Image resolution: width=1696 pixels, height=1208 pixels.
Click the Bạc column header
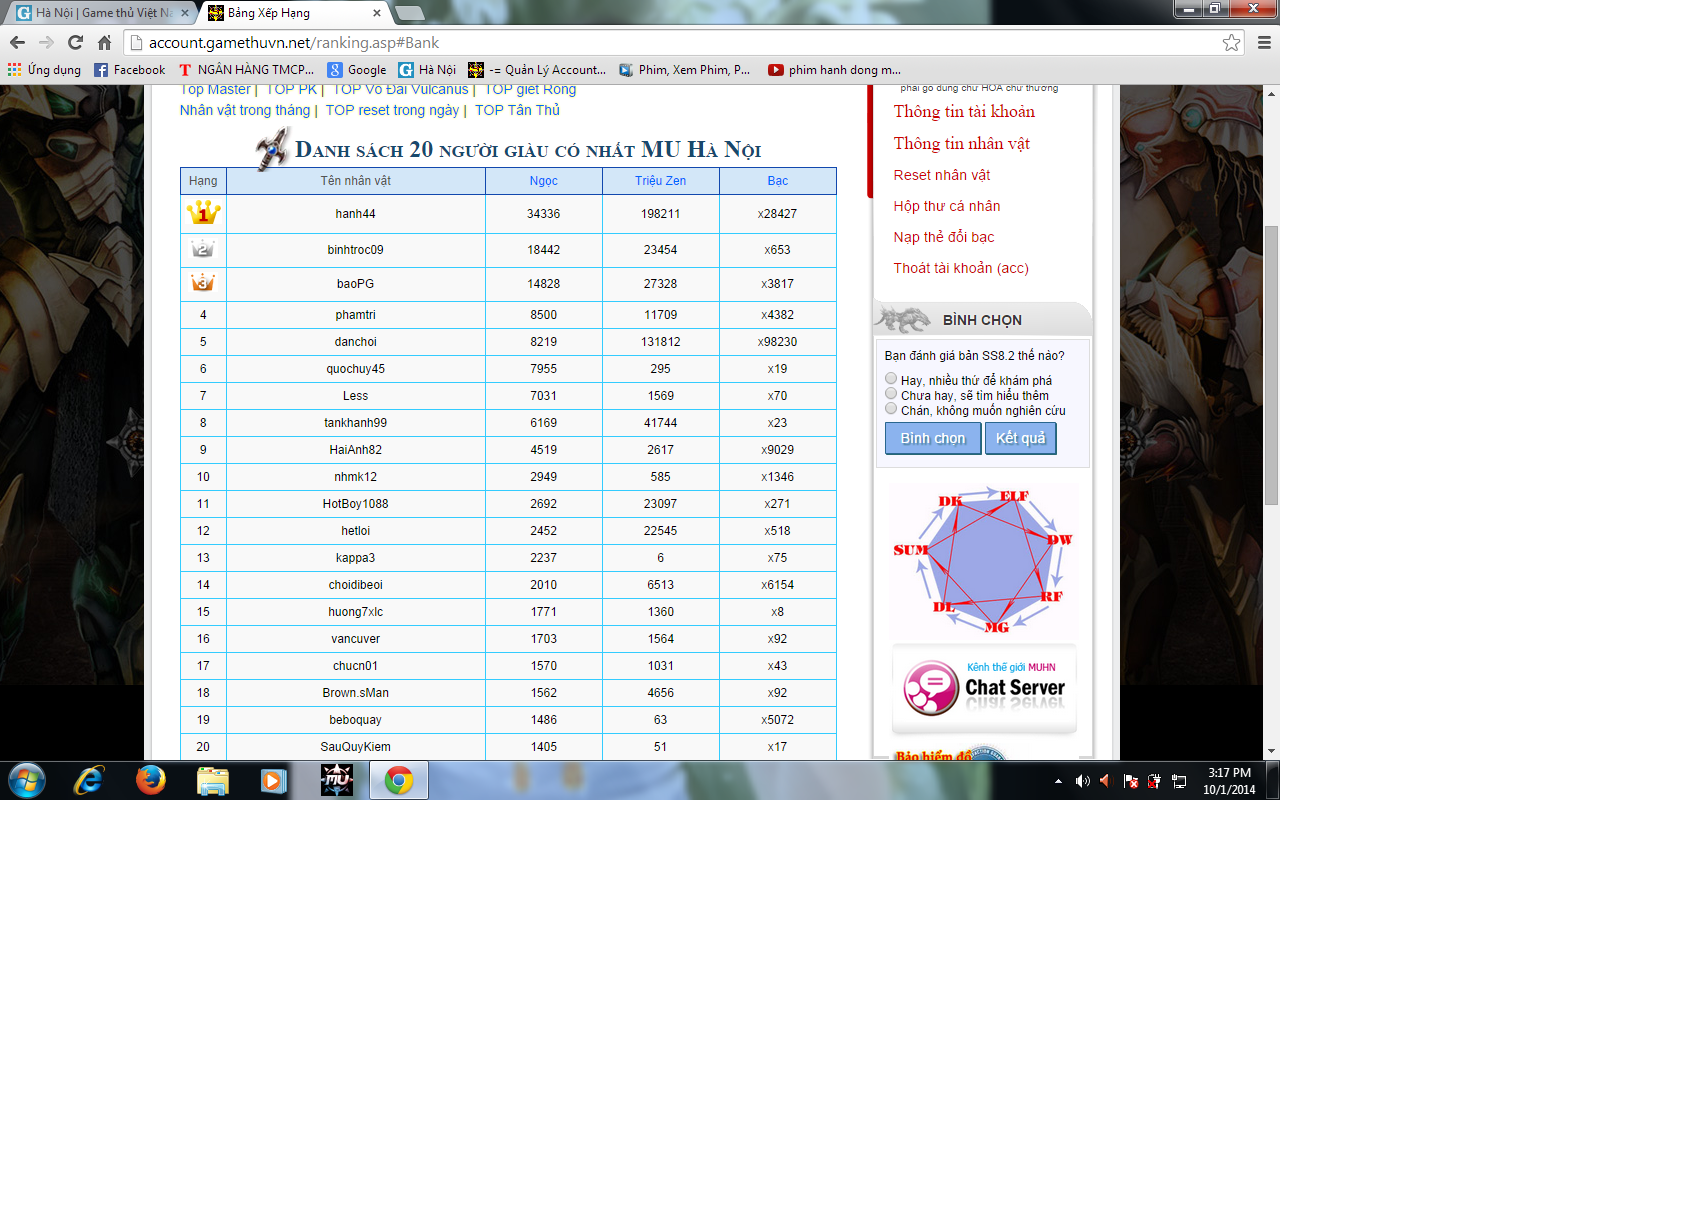point(778,181)
